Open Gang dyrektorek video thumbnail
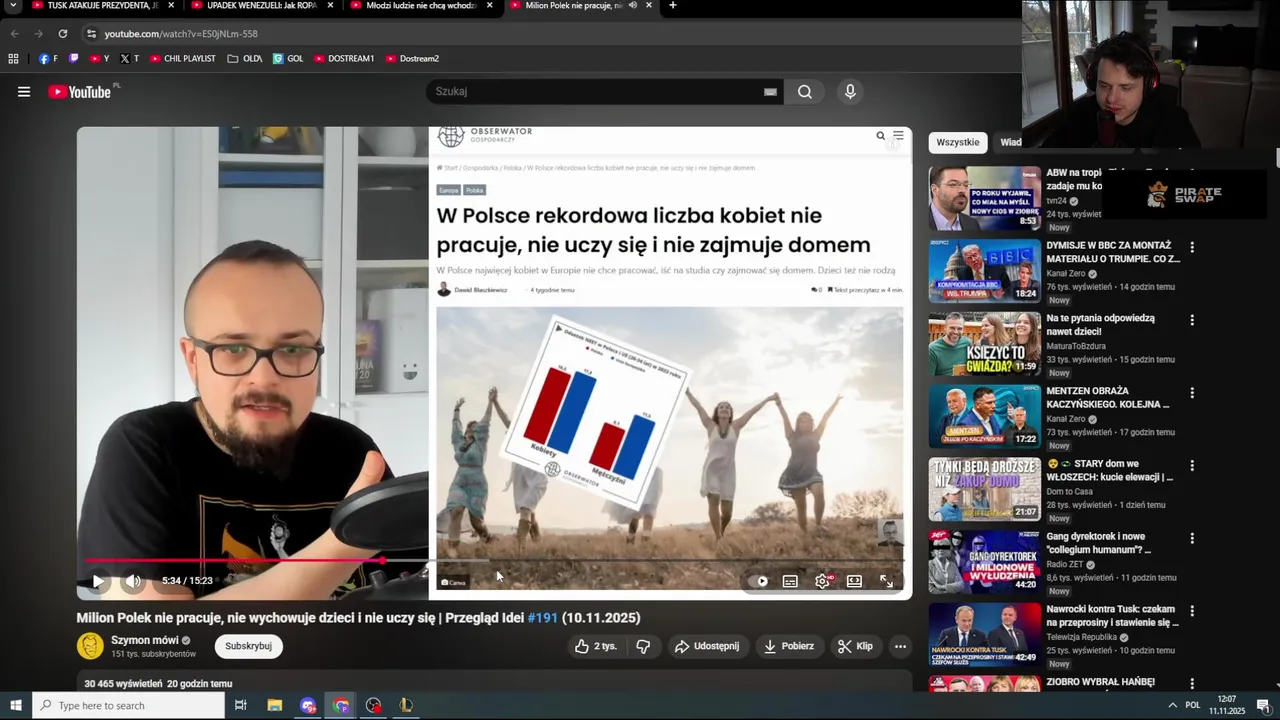 pos(985,562)
